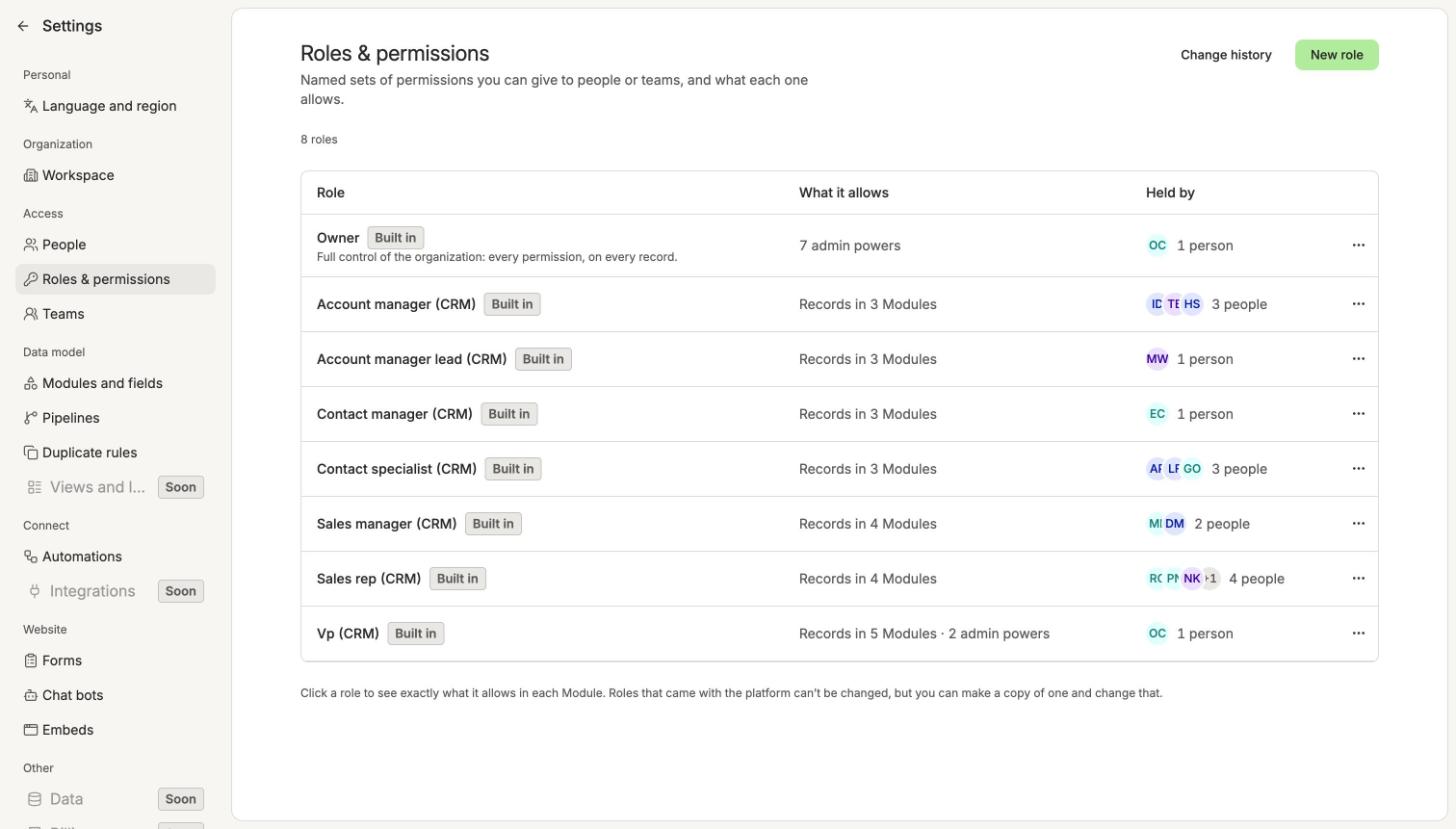Open Modules and fields
This screenshot has width=1456, height=829.
click(x=115, y=383)
